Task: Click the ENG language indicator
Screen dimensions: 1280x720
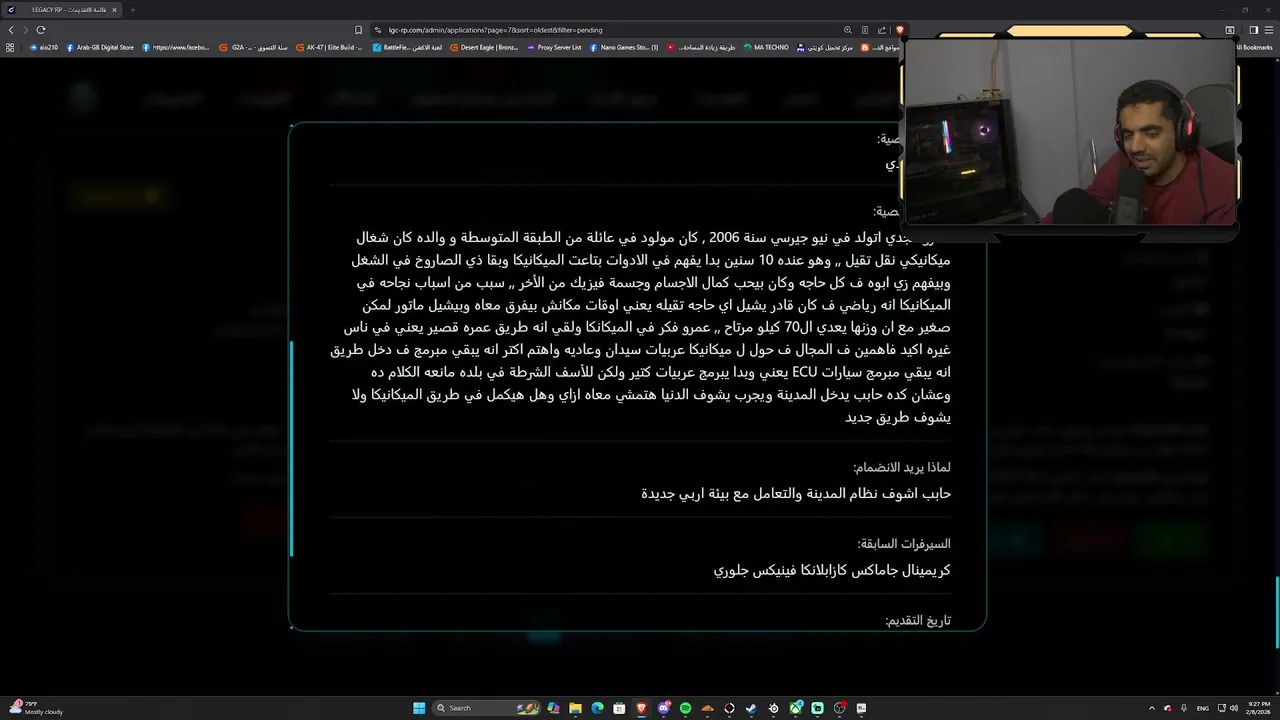Action: point(1202,708)
